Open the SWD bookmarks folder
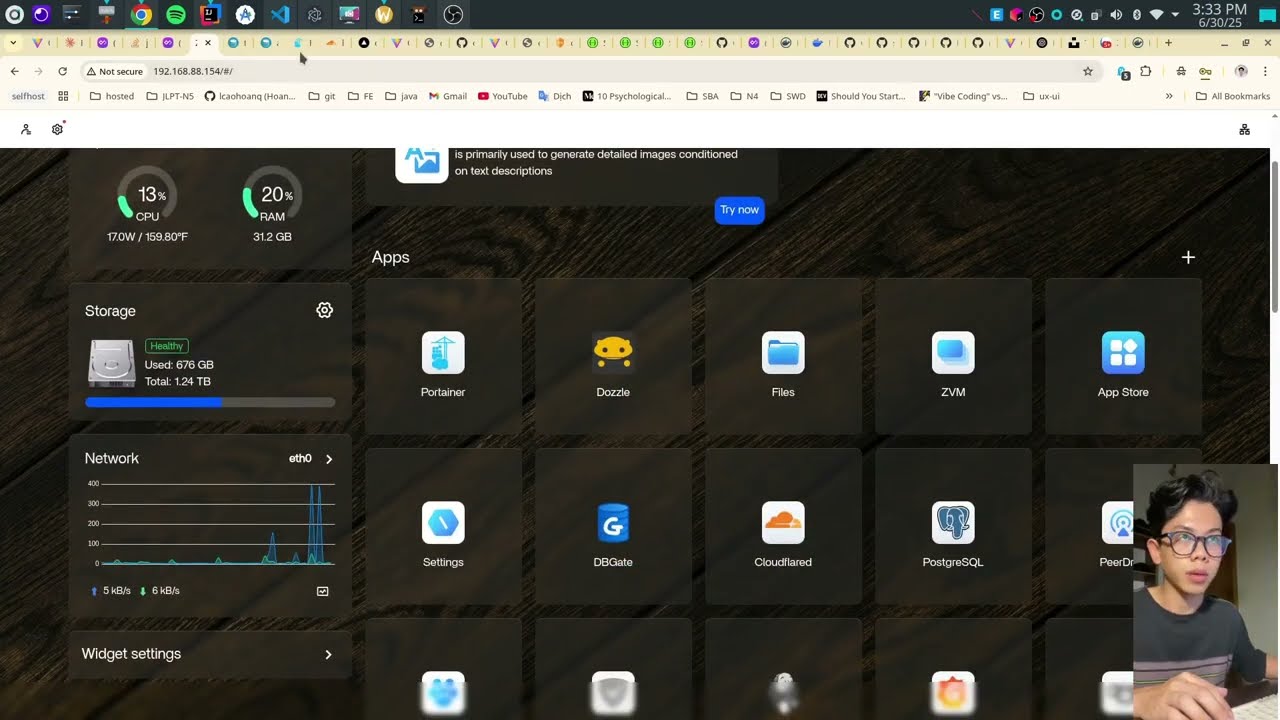This screenshot has height=720, width=1280. pos(787,96)
